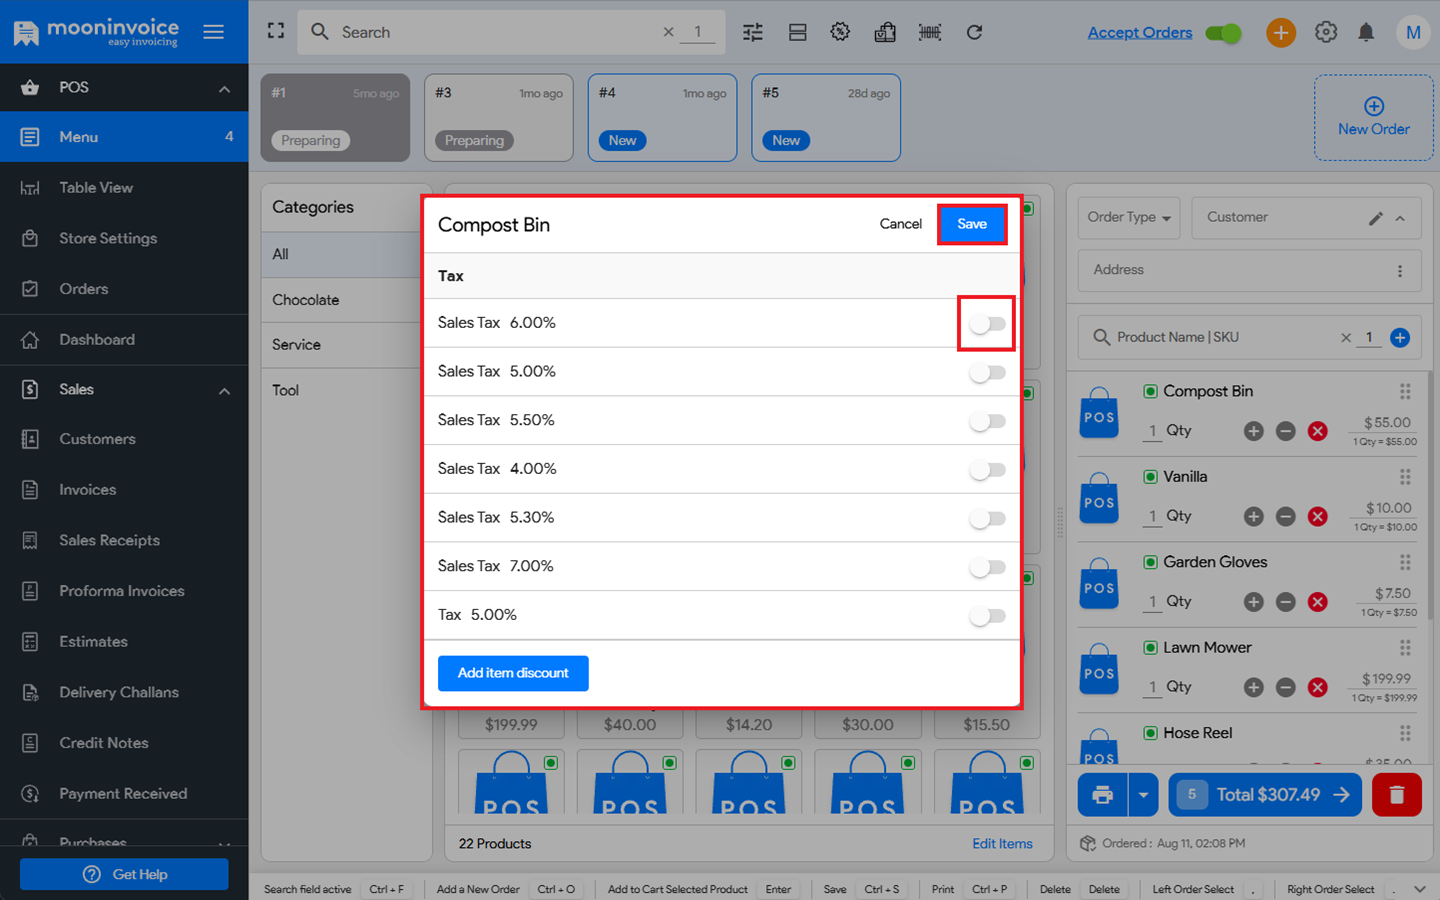Open the notifications bell
Viewport: 1440px width, 900px height.
coord(1366,32)
